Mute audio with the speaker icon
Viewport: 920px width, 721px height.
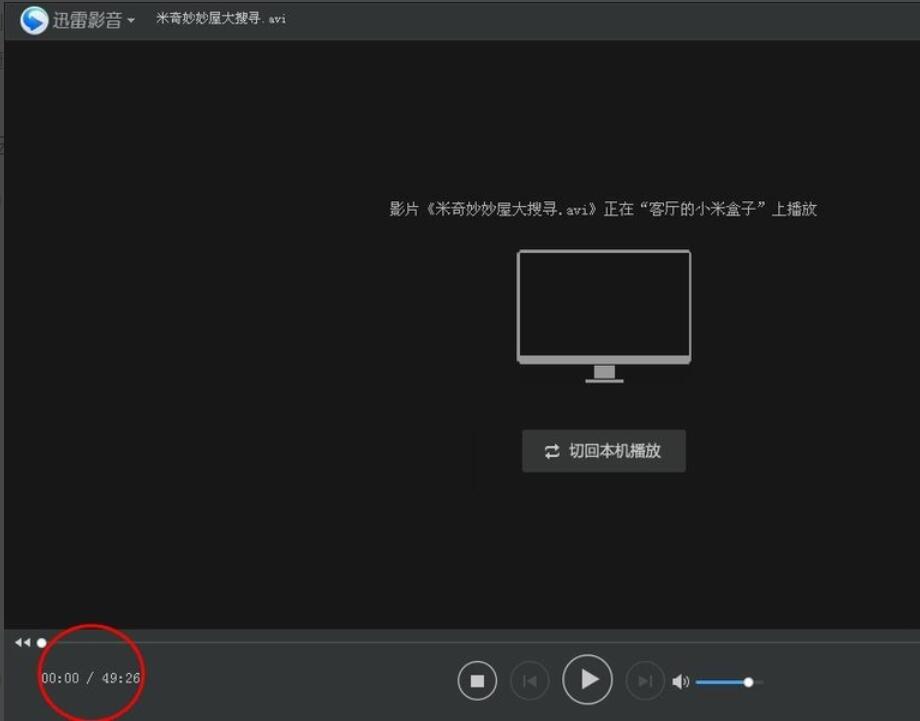(x=680, y=682)
